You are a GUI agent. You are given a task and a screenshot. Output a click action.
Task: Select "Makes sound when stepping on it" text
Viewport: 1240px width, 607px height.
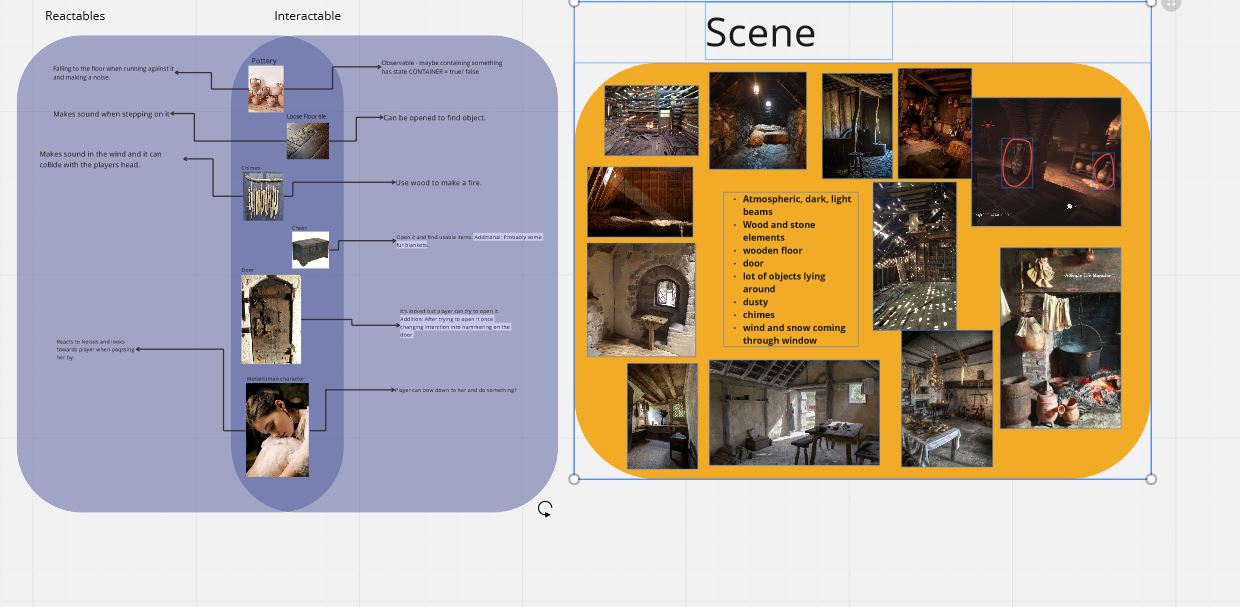tap(111, 114)
